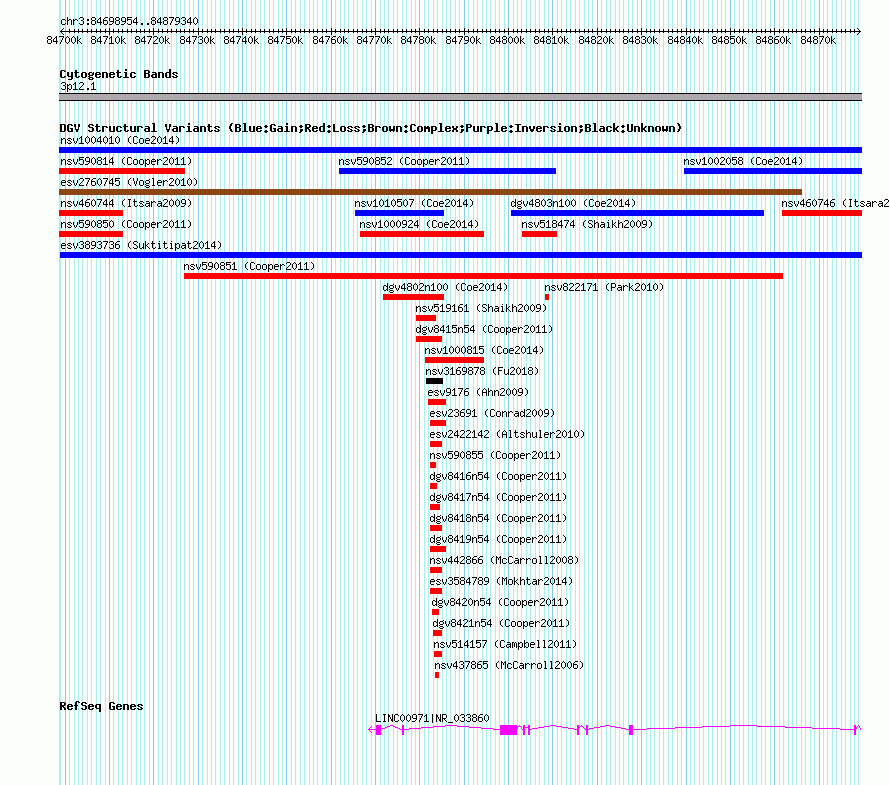Select the esv2422142 (Altshuler2010) label
This screenshot has width=890, height=785.
[507, 434]
